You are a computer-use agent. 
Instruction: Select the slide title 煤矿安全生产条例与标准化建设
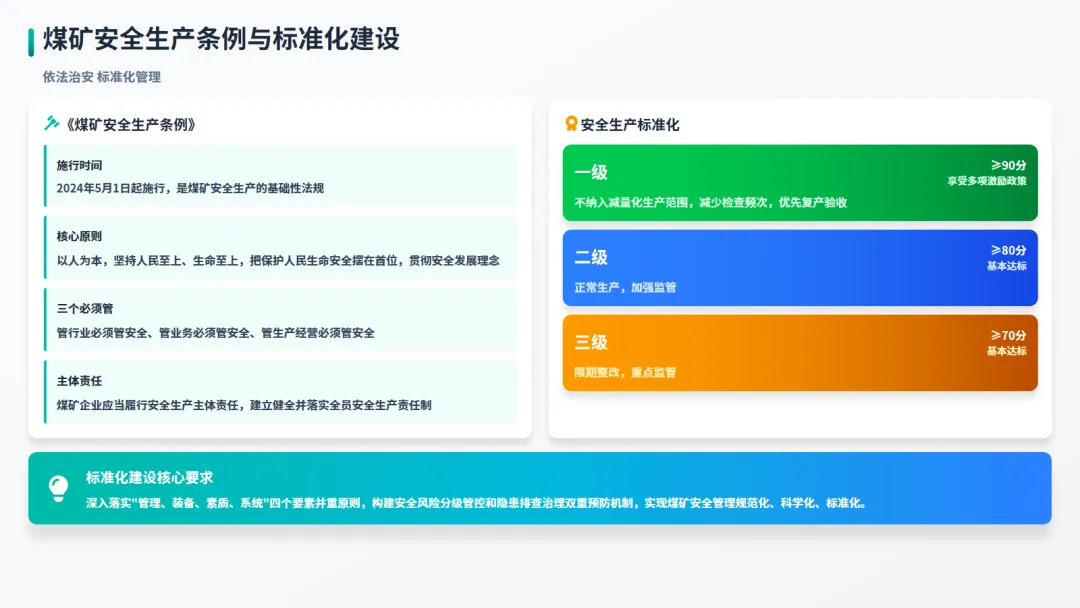(x=221, y=39)
